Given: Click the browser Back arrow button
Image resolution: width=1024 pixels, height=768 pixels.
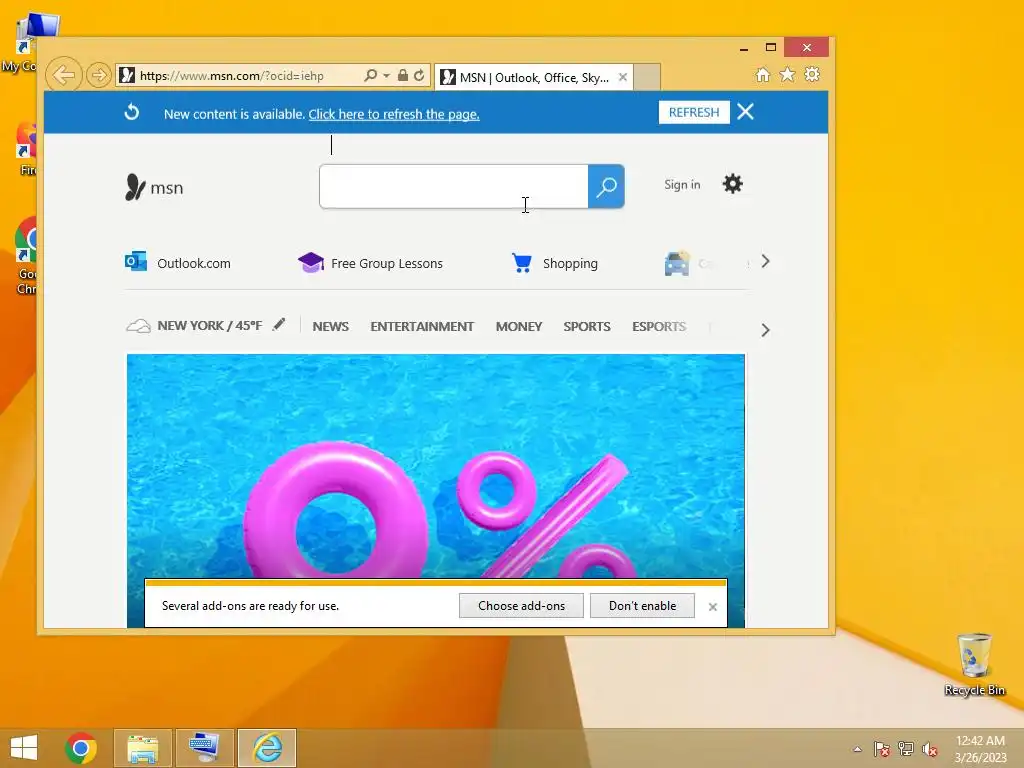Looking at the screenshot, I should 64,75.
